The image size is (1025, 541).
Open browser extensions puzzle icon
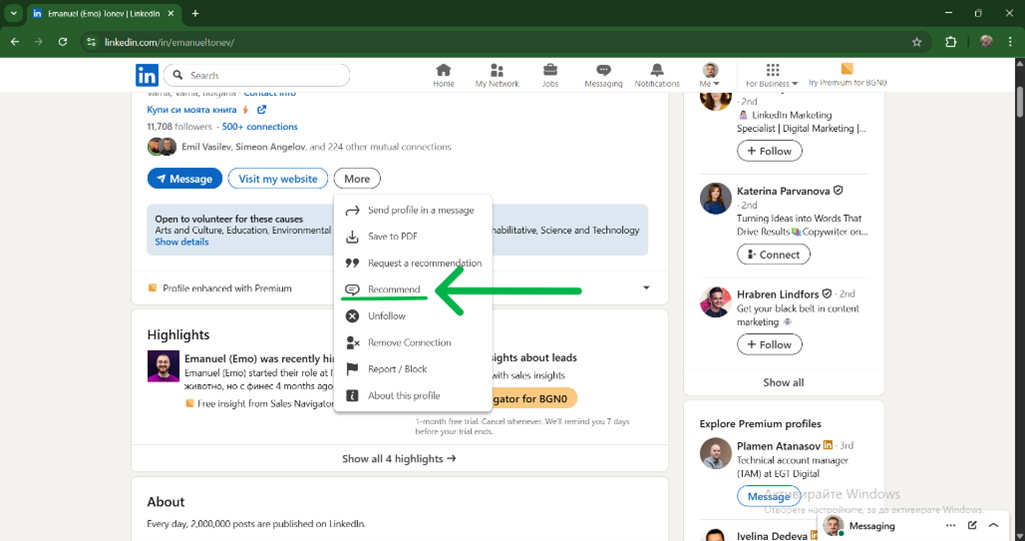point(951,42)
